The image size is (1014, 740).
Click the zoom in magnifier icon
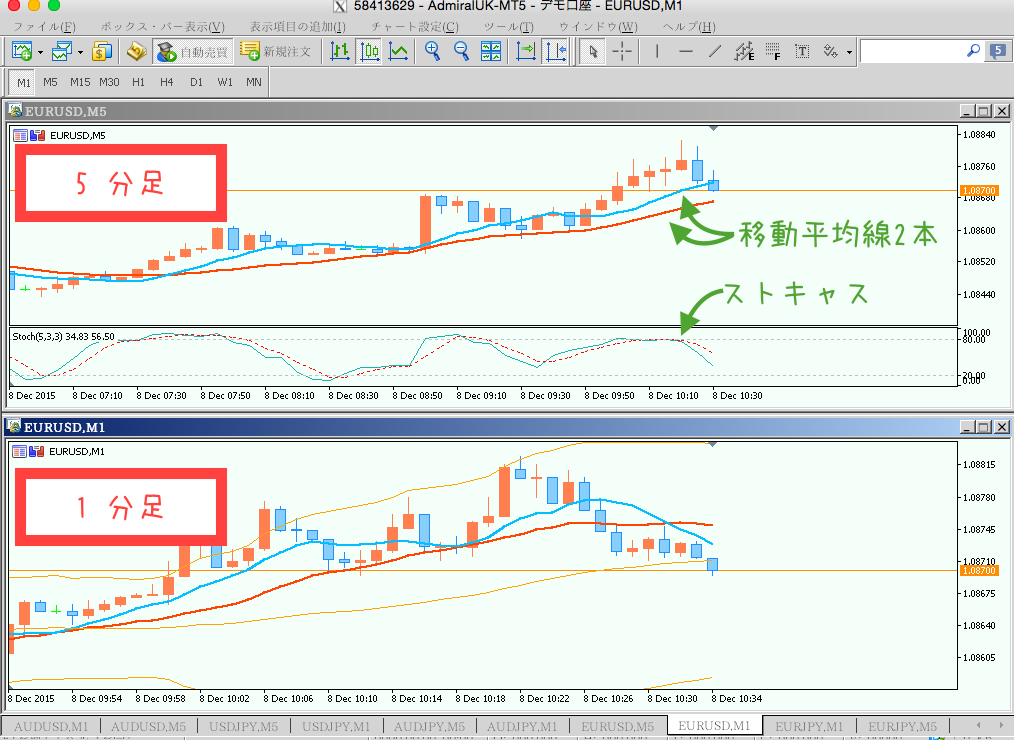[432, 51]
